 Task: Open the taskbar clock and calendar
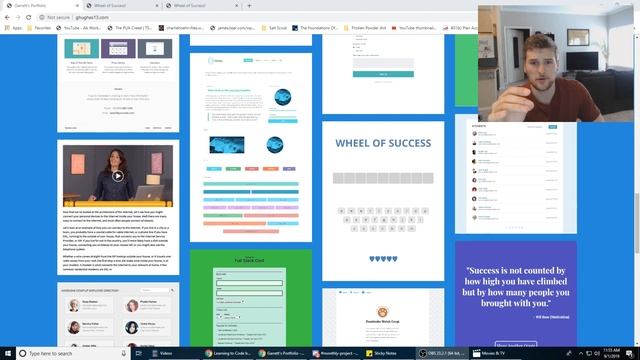(611, 353)
